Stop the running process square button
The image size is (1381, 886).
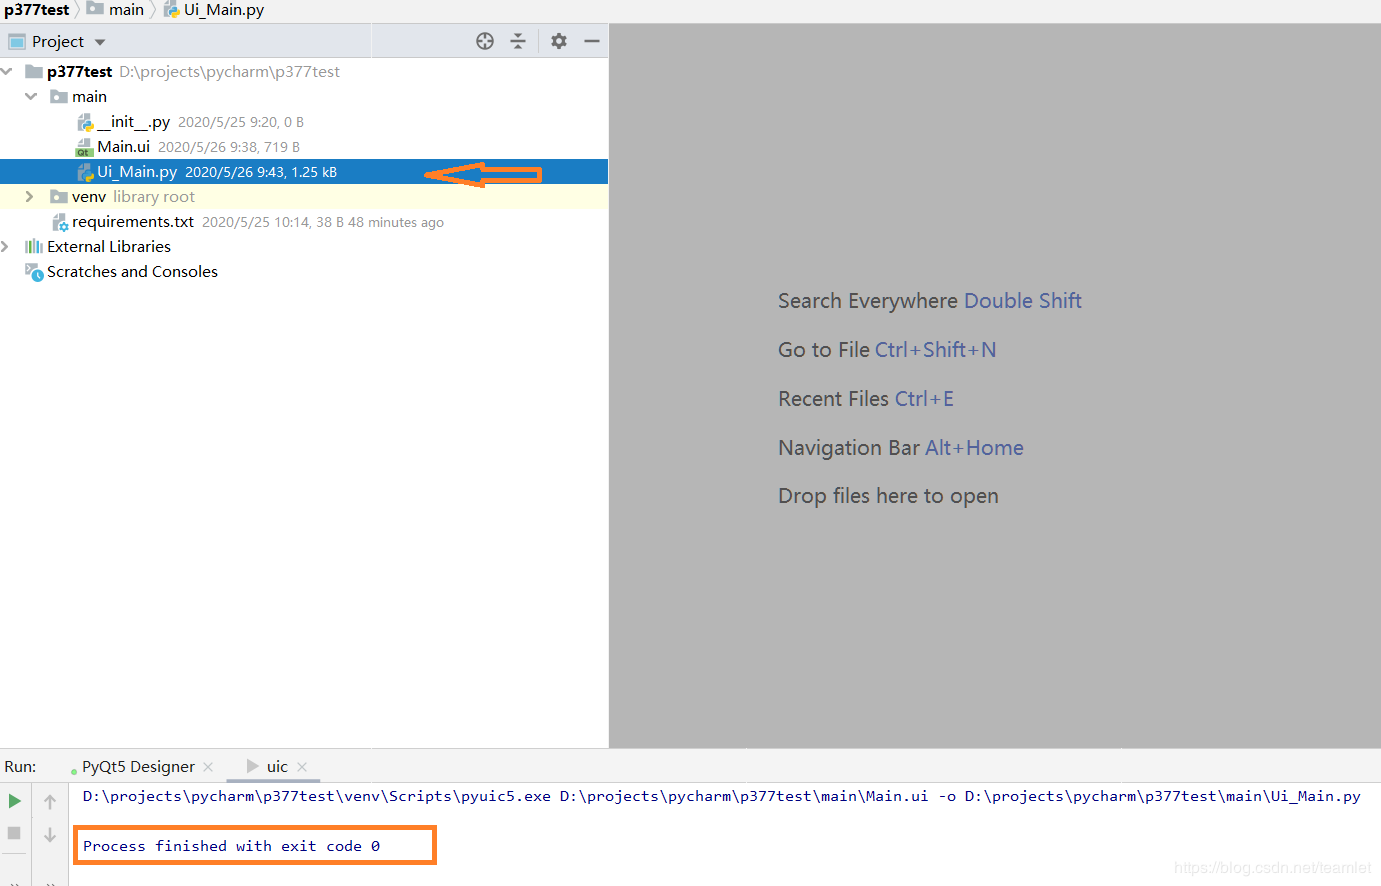point(15,833)
